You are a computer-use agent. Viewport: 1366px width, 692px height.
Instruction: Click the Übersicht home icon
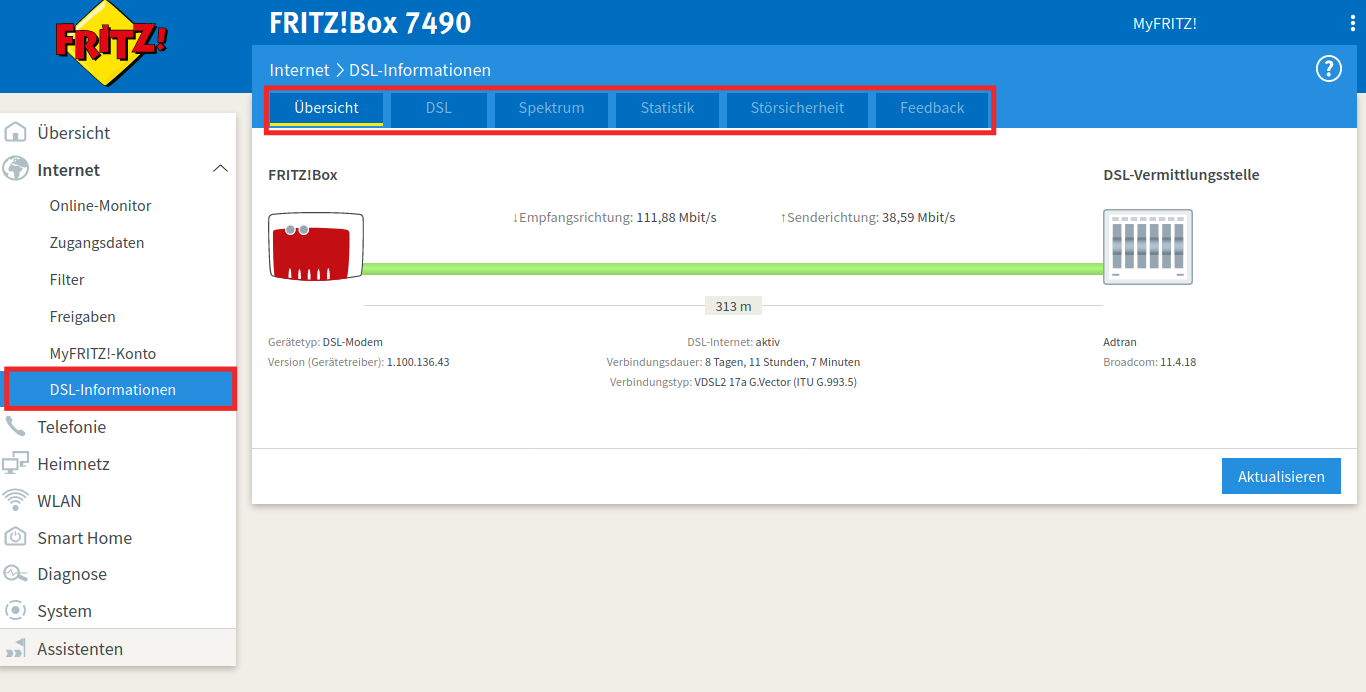(x=17, y=131)
